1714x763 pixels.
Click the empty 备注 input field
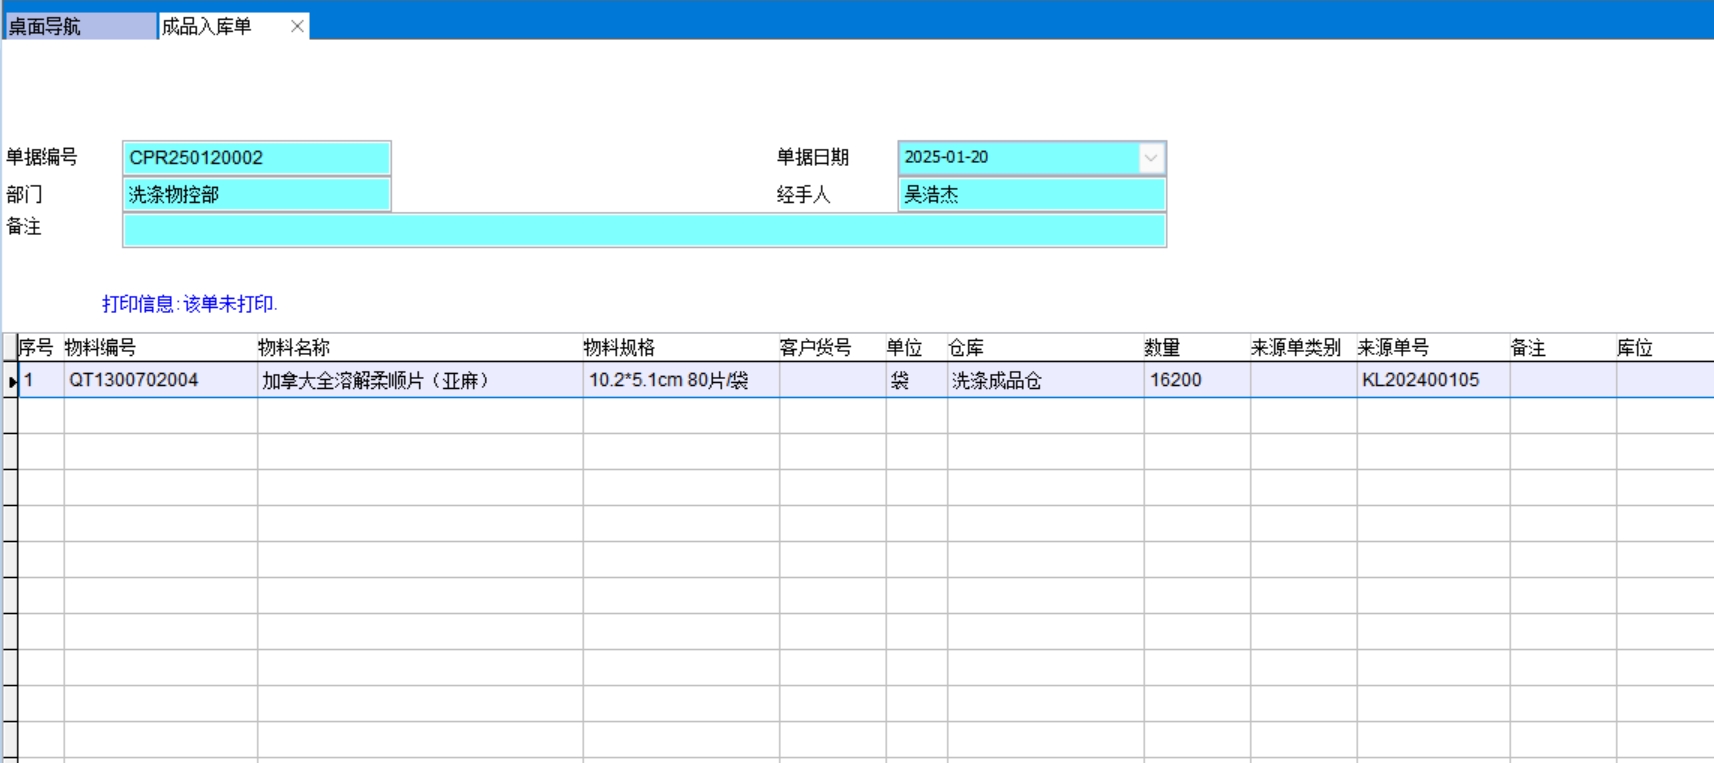(644, 230)
